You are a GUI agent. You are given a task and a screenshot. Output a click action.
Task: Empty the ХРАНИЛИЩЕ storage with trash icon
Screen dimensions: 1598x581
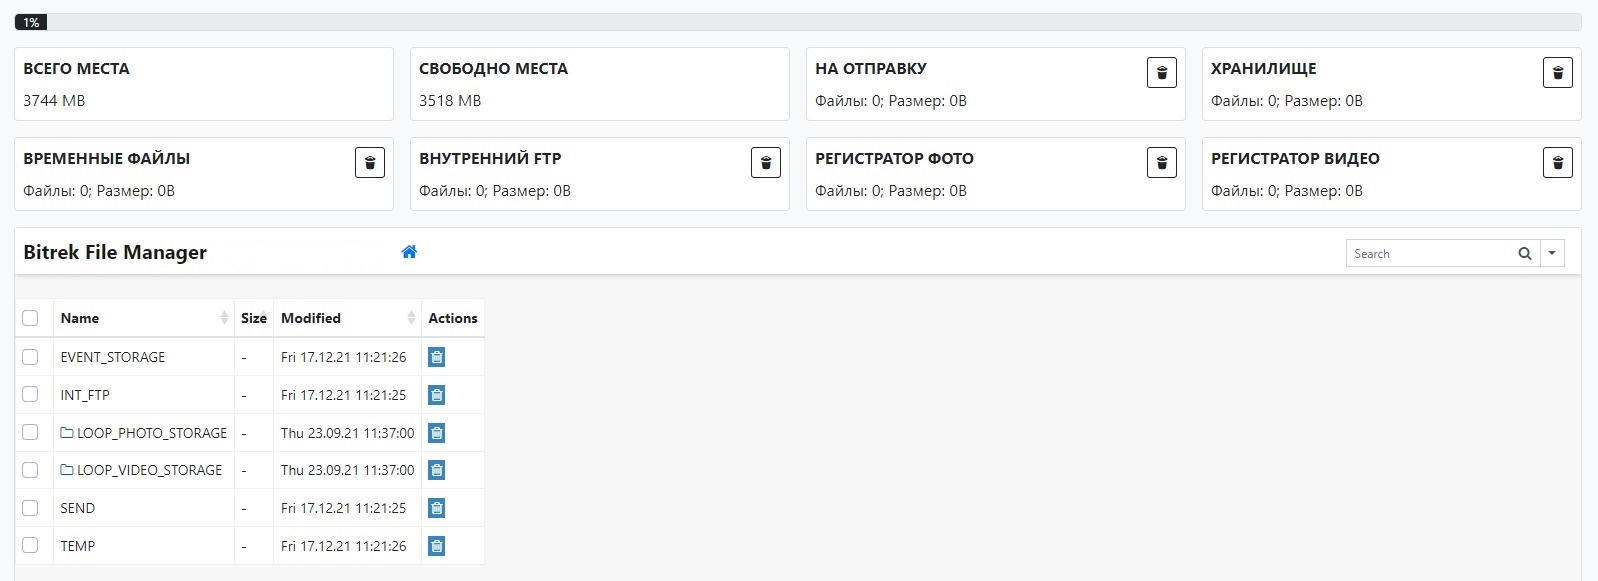click(x=1557, y=73)
